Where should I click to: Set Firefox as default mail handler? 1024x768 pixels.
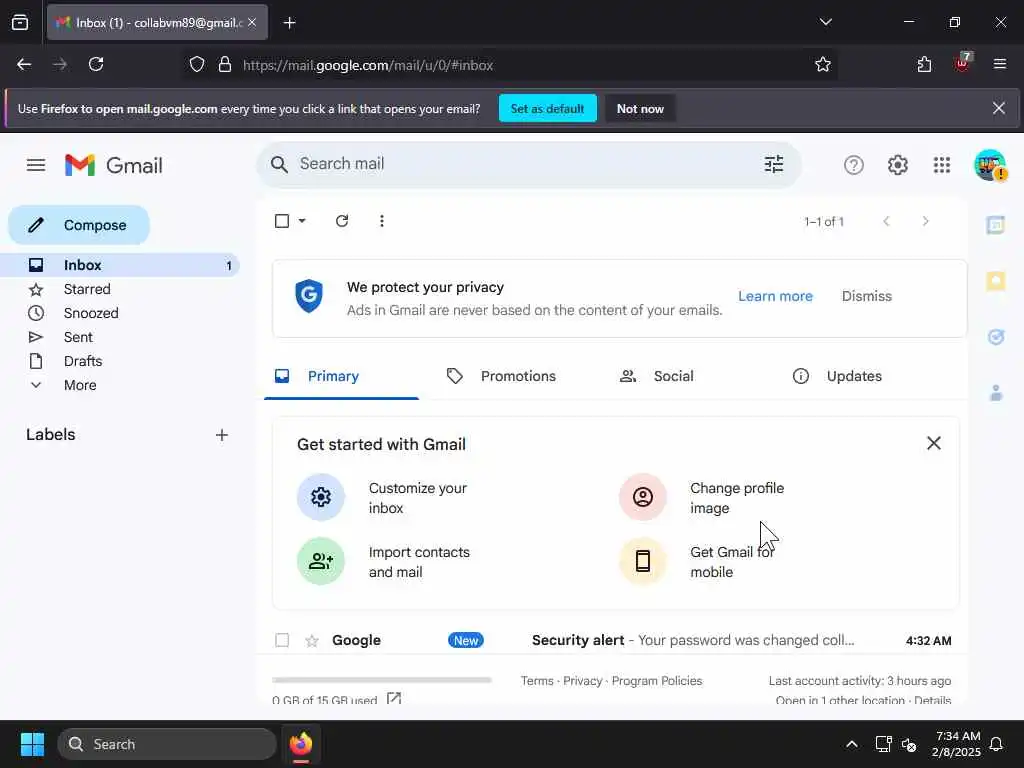(x=547, y=108)
